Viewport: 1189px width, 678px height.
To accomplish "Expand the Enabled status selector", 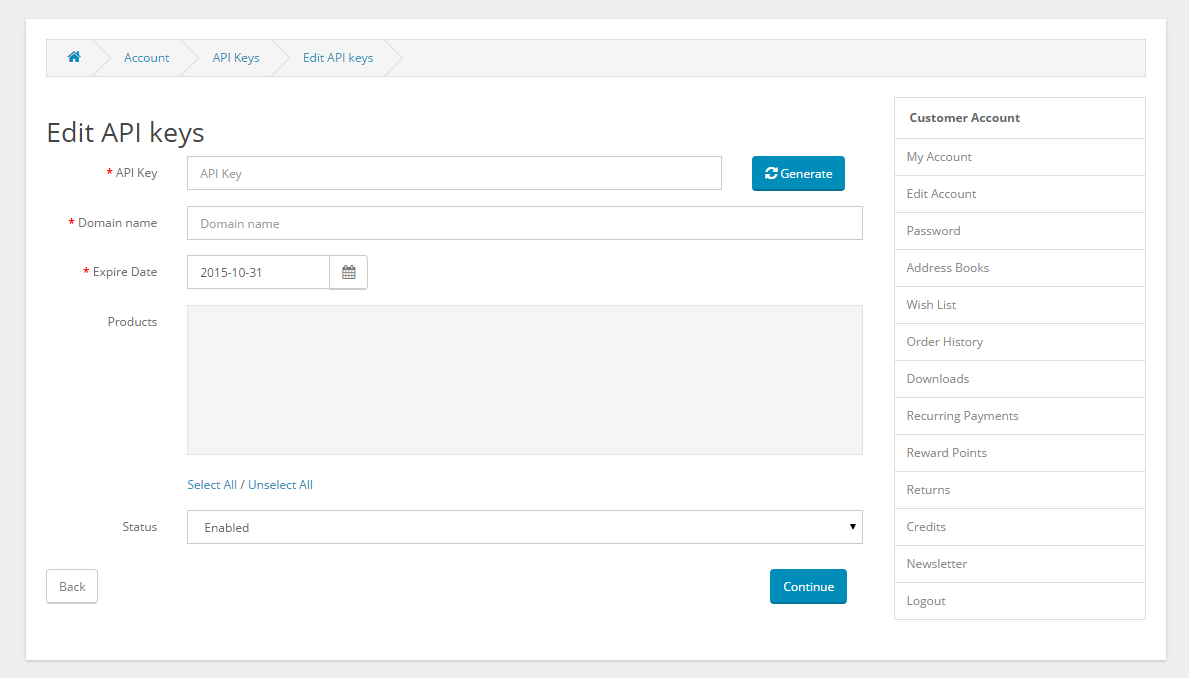I will tap(524, 527).
